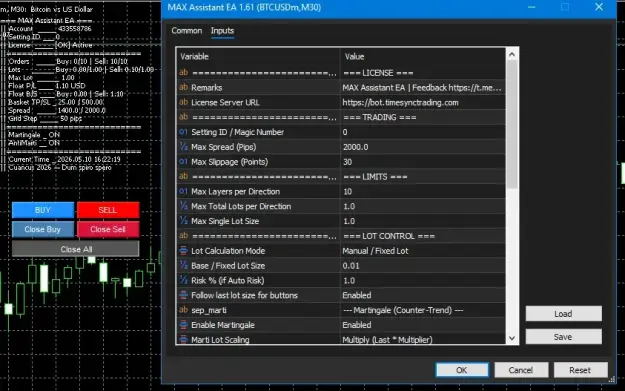Edit the Max Single Lot Size value
625x391 pixels.
click(x=423, y=221)
